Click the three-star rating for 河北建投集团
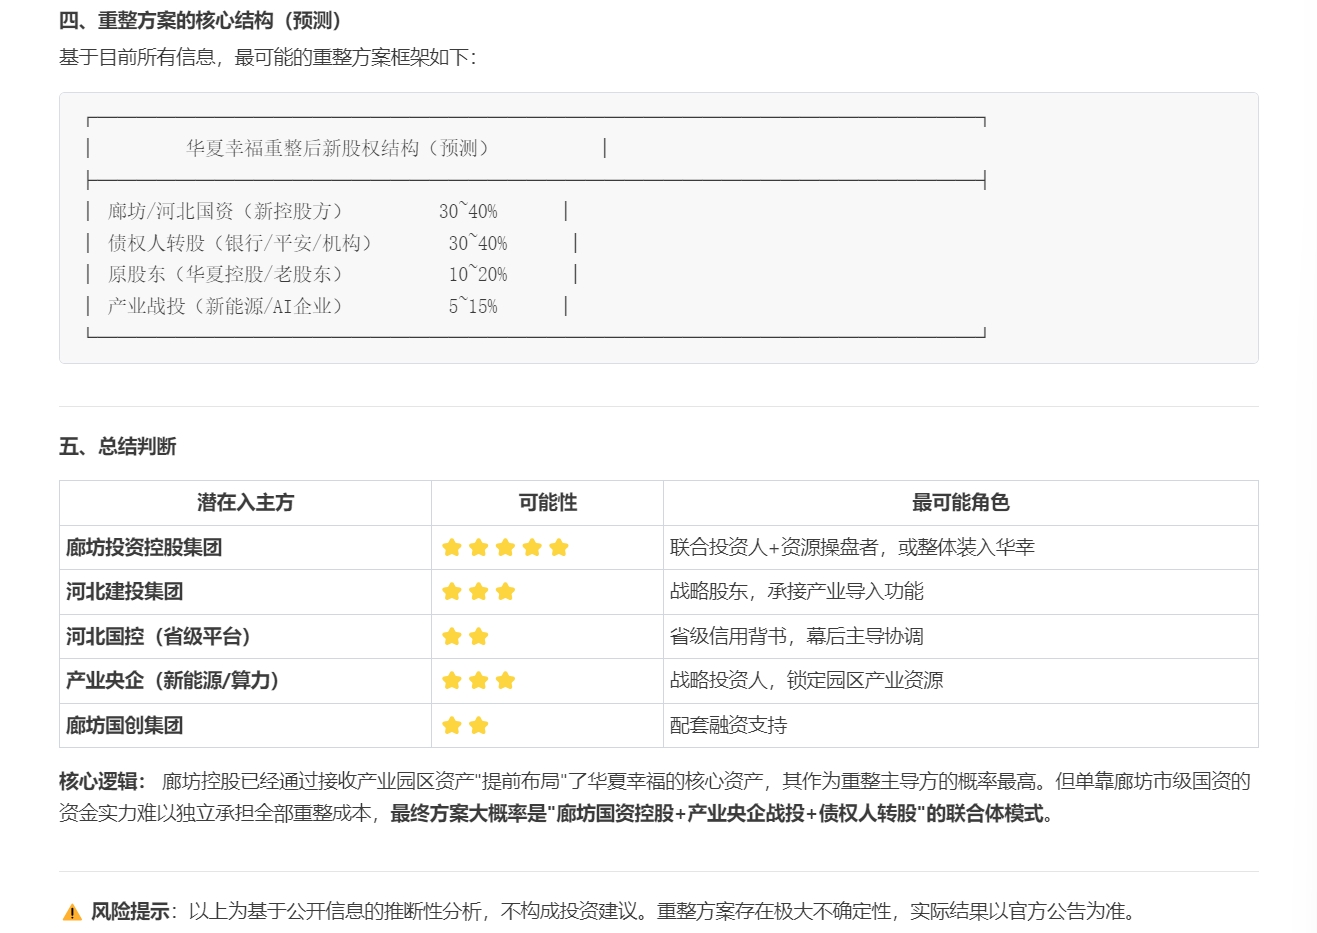 point(478,591)
